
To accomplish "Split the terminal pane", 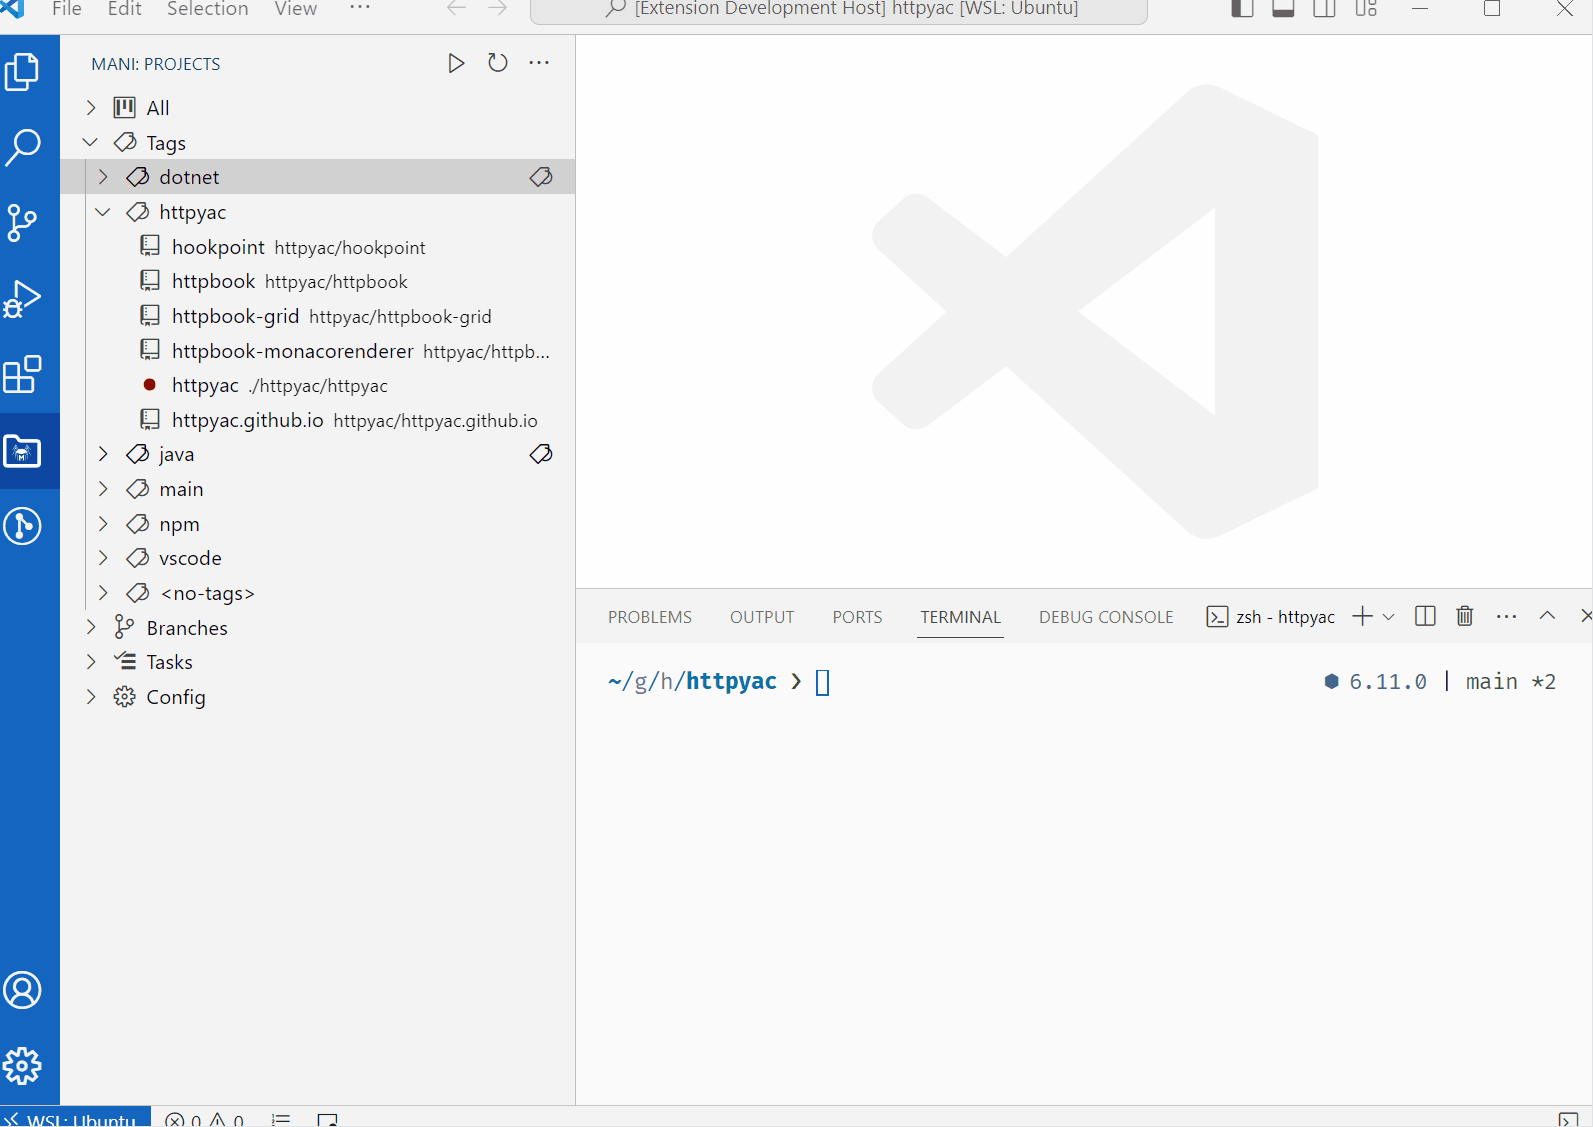I will tap(1425, 616).
